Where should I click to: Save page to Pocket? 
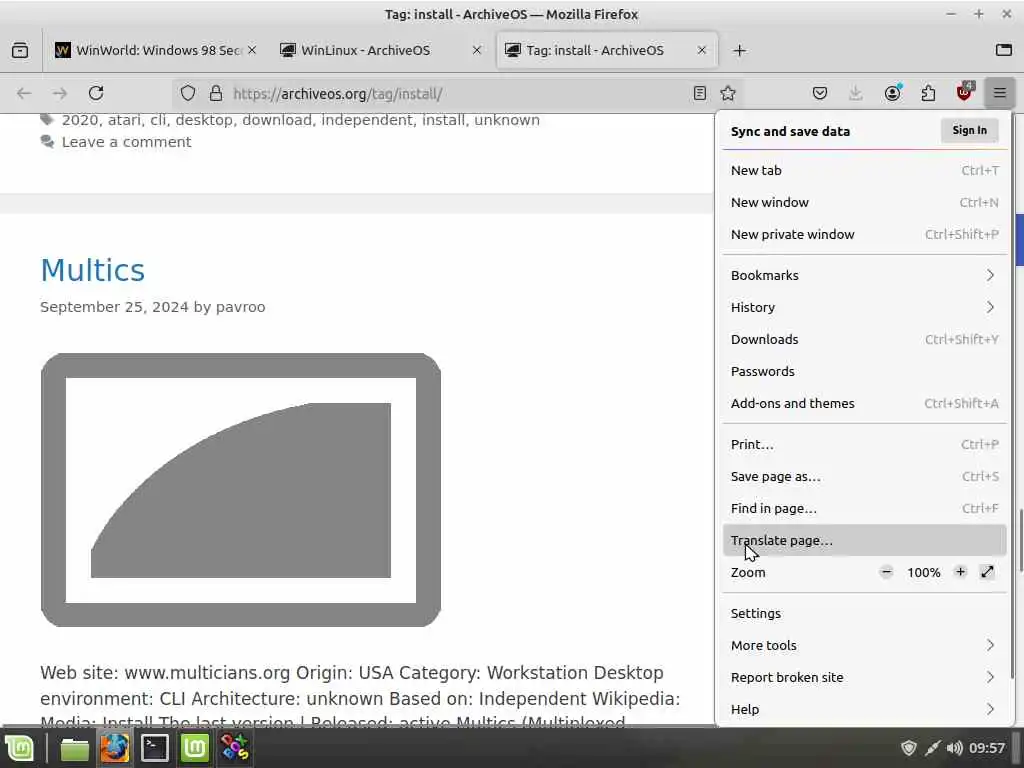820,93
